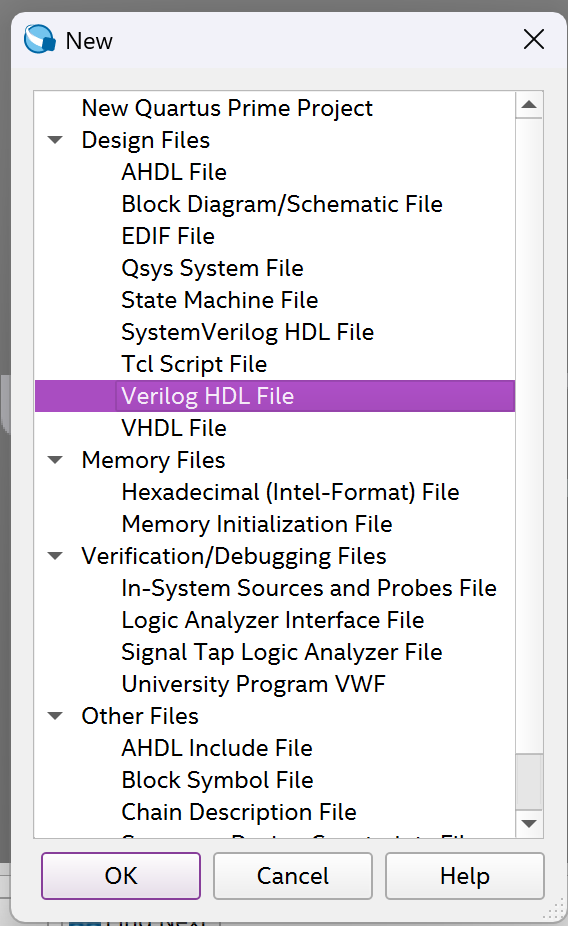Select Signal Tap Logic Analyzer File
This screenshot has width=568, height=926.
(282, 652)
